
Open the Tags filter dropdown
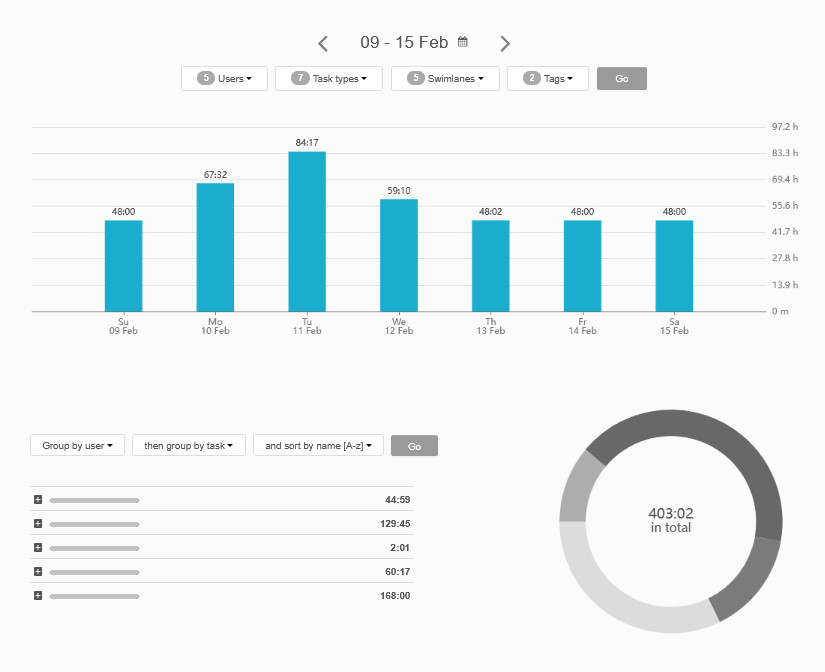[547, 78]
